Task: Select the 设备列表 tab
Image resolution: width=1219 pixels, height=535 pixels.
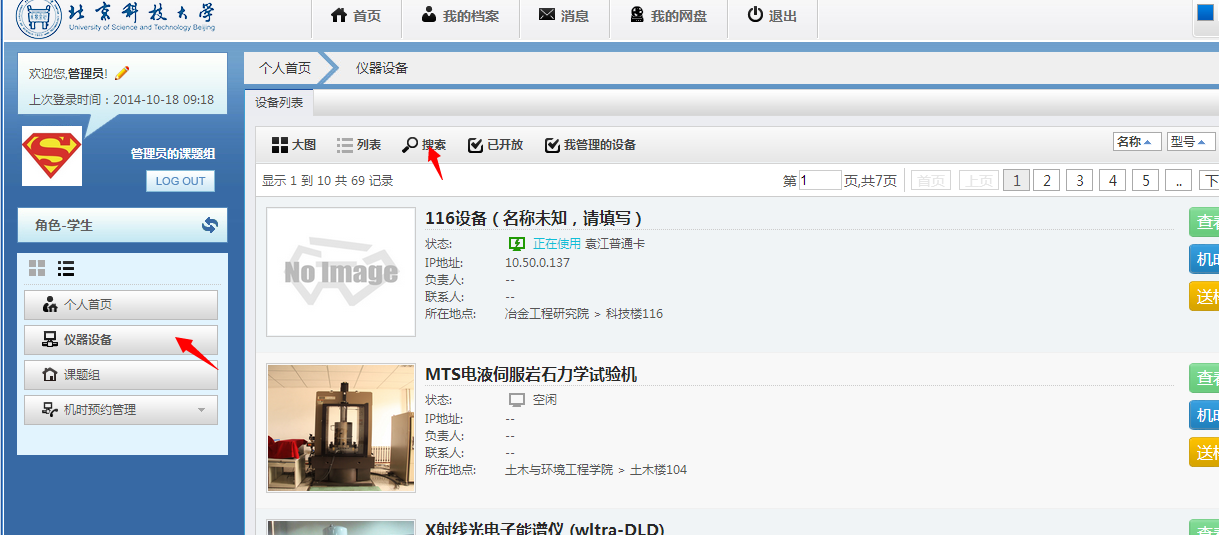Action: (x=279, y=102)
